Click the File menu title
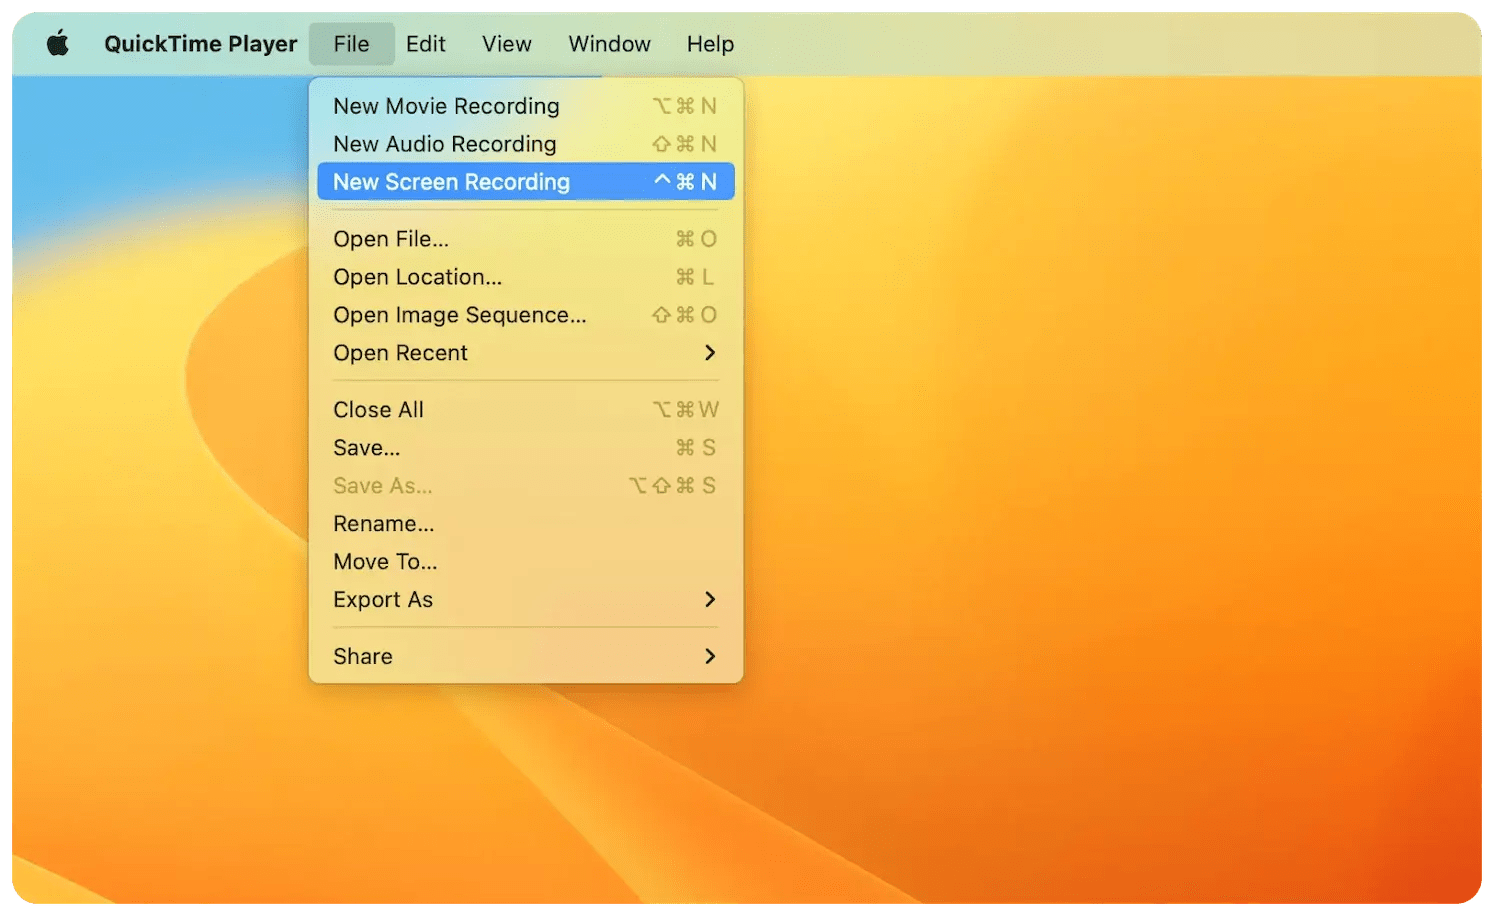This screenshot has width=1494, height=916. pyautogui.click(x=351, y=43)
